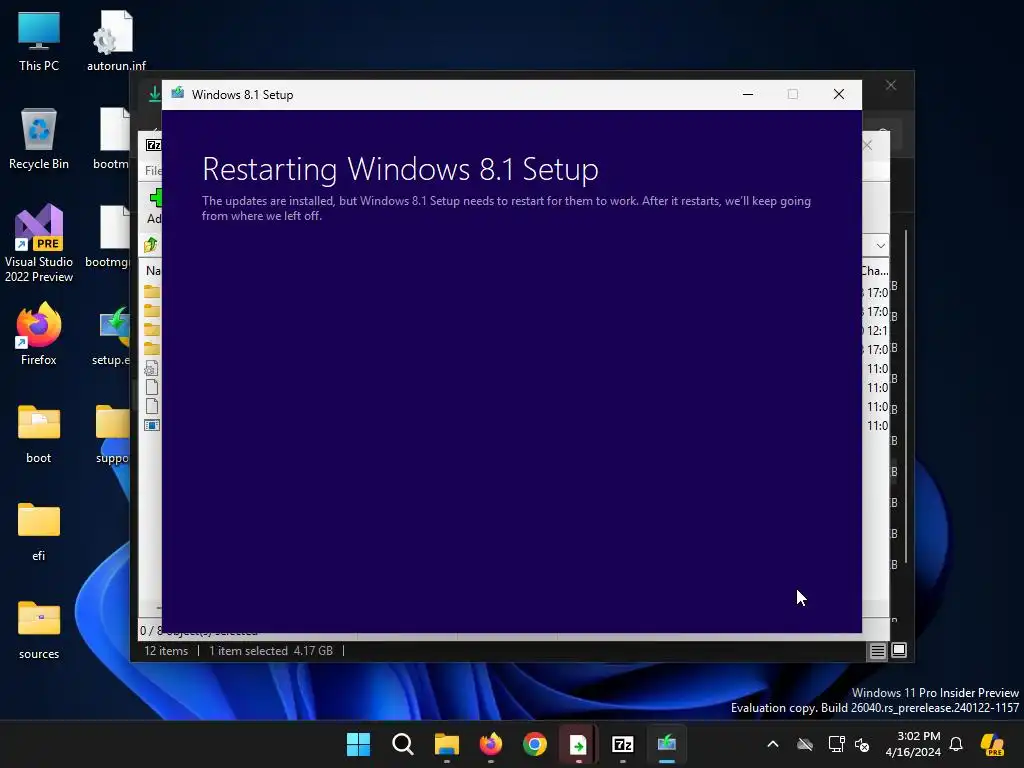Viewport: 1024px width, 768px height.
Task: Open the clock showing 3:02 PM
Action: tap(913, 744)
